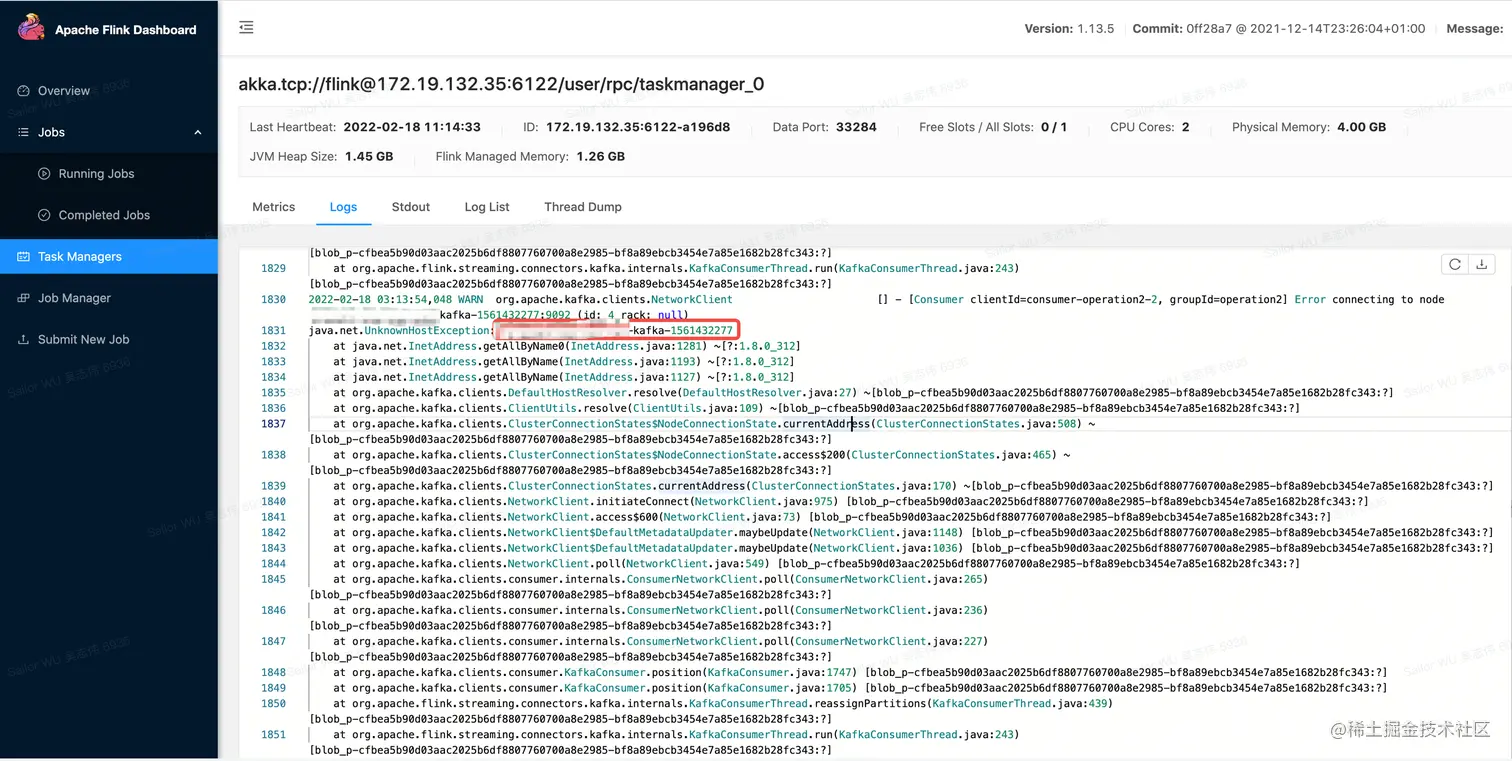Screen dimensions: 1512x761
Task: Switch to the Stdout tab
Action: point(411,207)
